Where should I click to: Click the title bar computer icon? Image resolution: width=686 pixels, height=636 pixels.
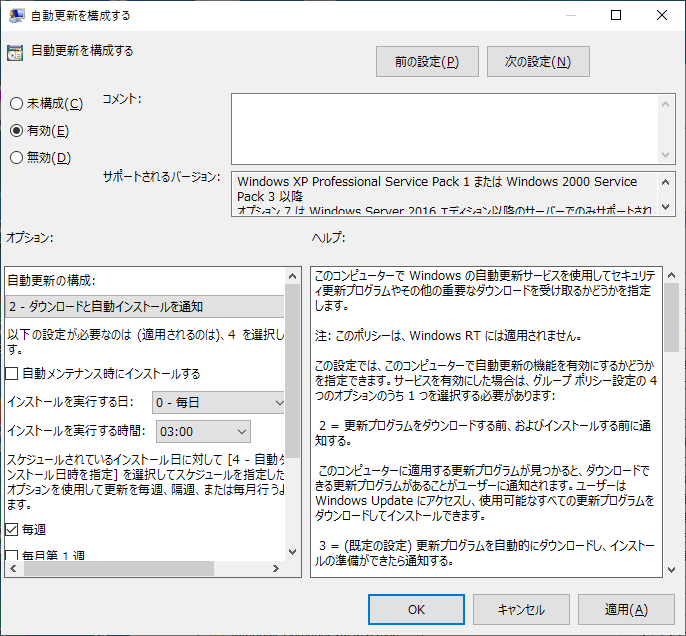pos(16,15)
